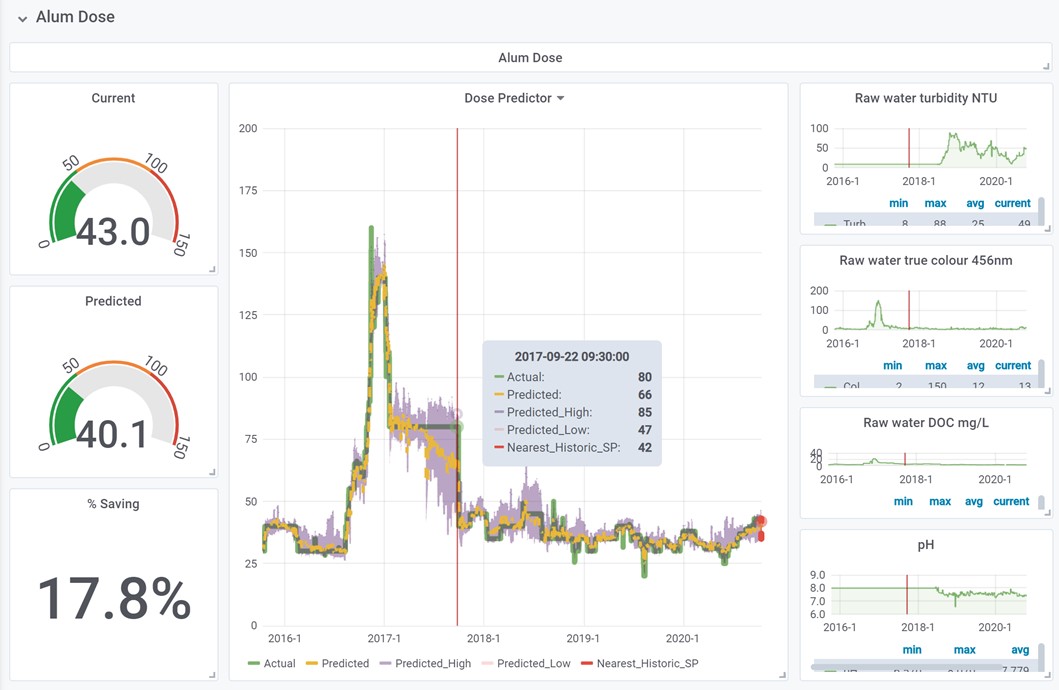The width and height of the screenshot is (1059, 690).
Task: Click the Alum Dose text panel resize handle
Action: pos(1046,66)
